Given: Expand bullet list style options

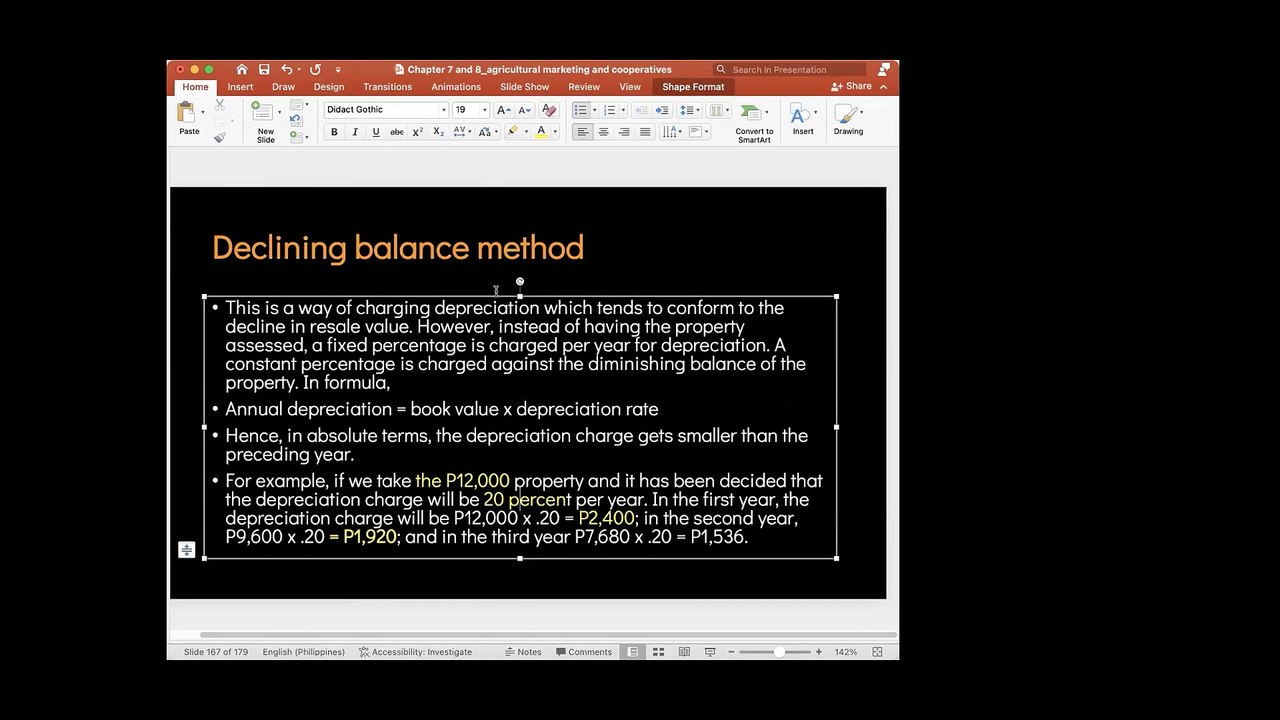Looking at the screenshot, I should pyautogui.click(x=594, y=110).
